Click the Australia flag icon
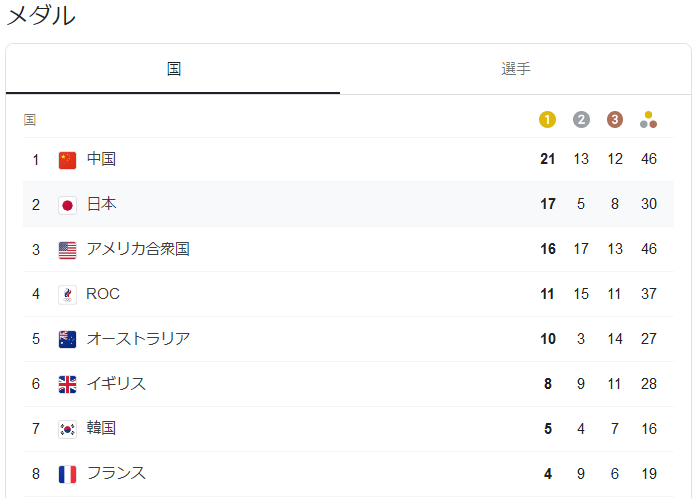This screenshot has width=692, height=498. click(67, 339)
